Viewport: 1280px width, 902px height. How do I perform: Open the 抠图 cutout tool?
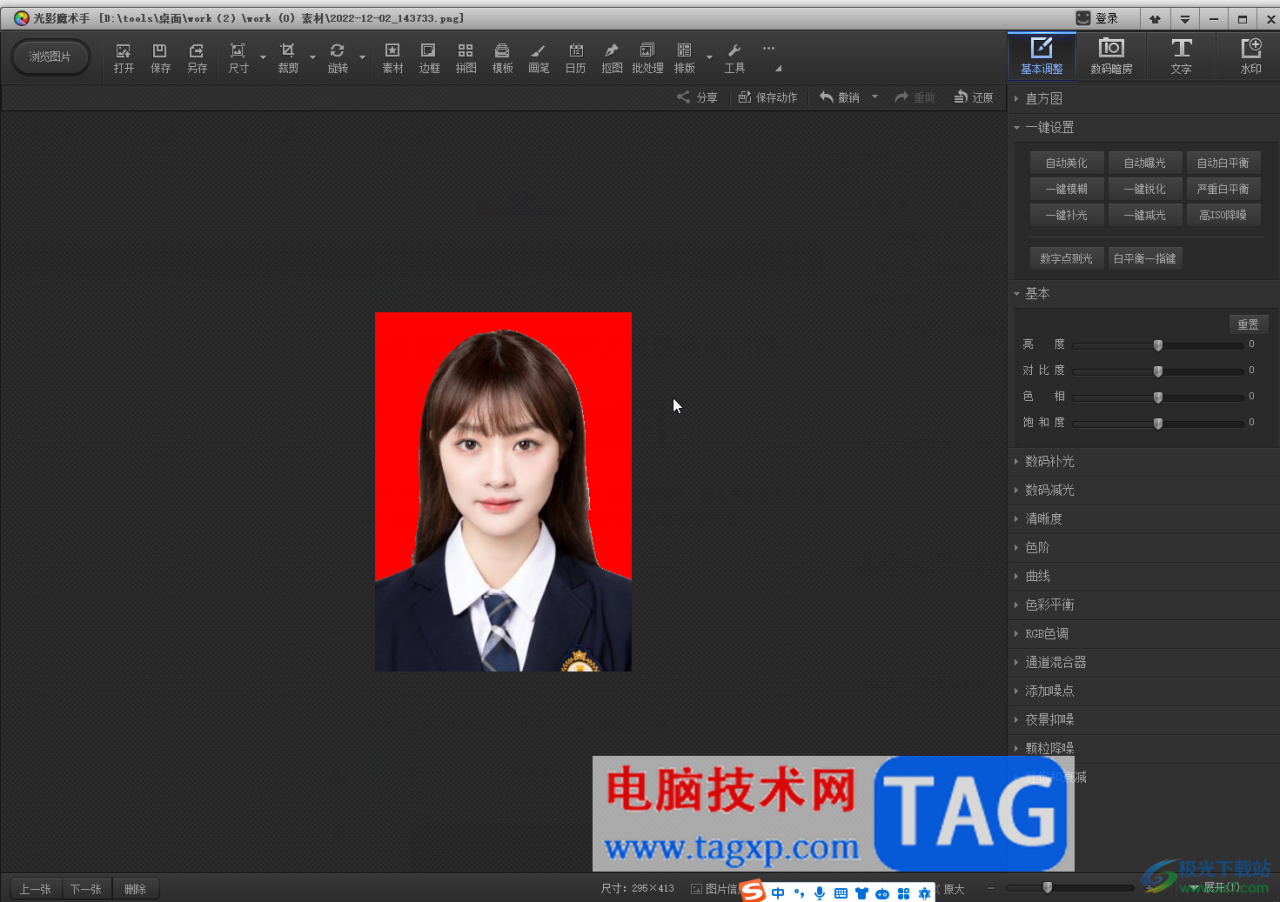pyautogui.click(x=612, y=58)
